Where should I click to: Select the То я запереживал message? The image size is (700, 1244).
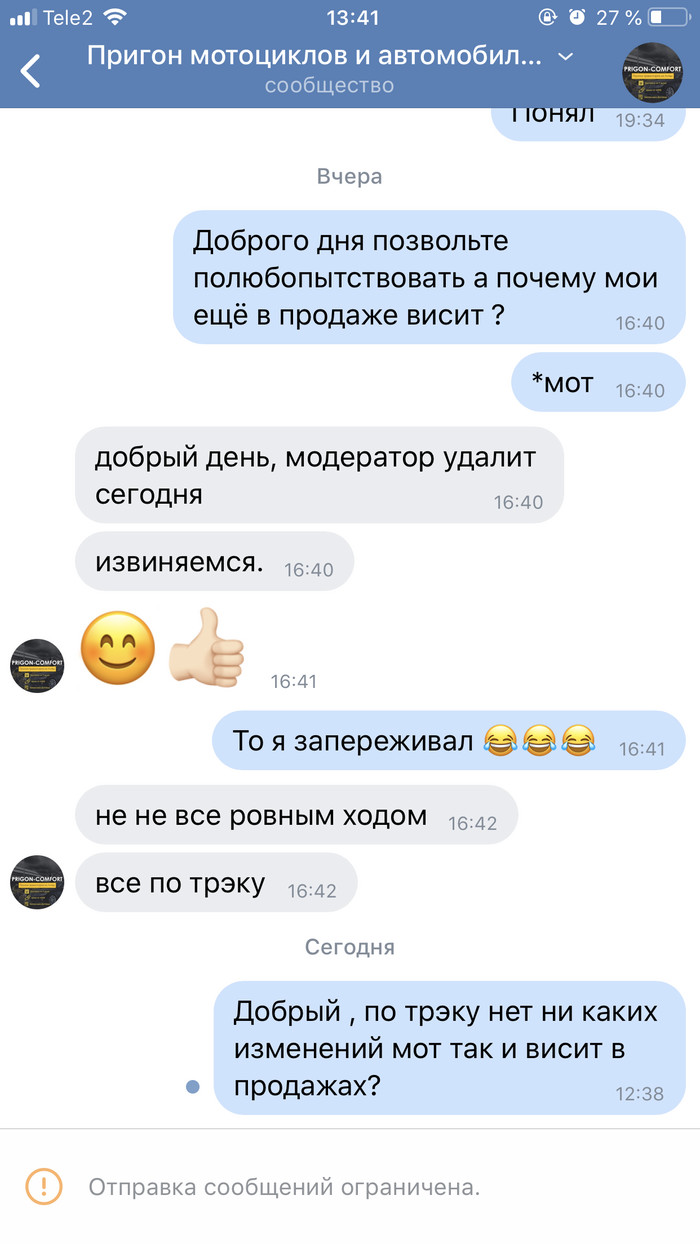tap(449, 740)
